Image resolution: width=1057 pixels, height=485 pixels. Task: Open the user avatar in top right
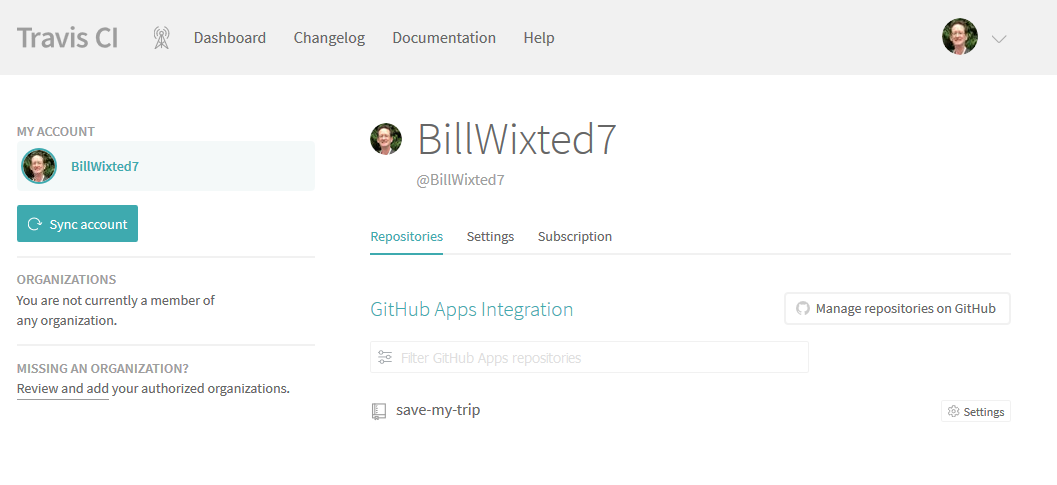pos(960,37)
